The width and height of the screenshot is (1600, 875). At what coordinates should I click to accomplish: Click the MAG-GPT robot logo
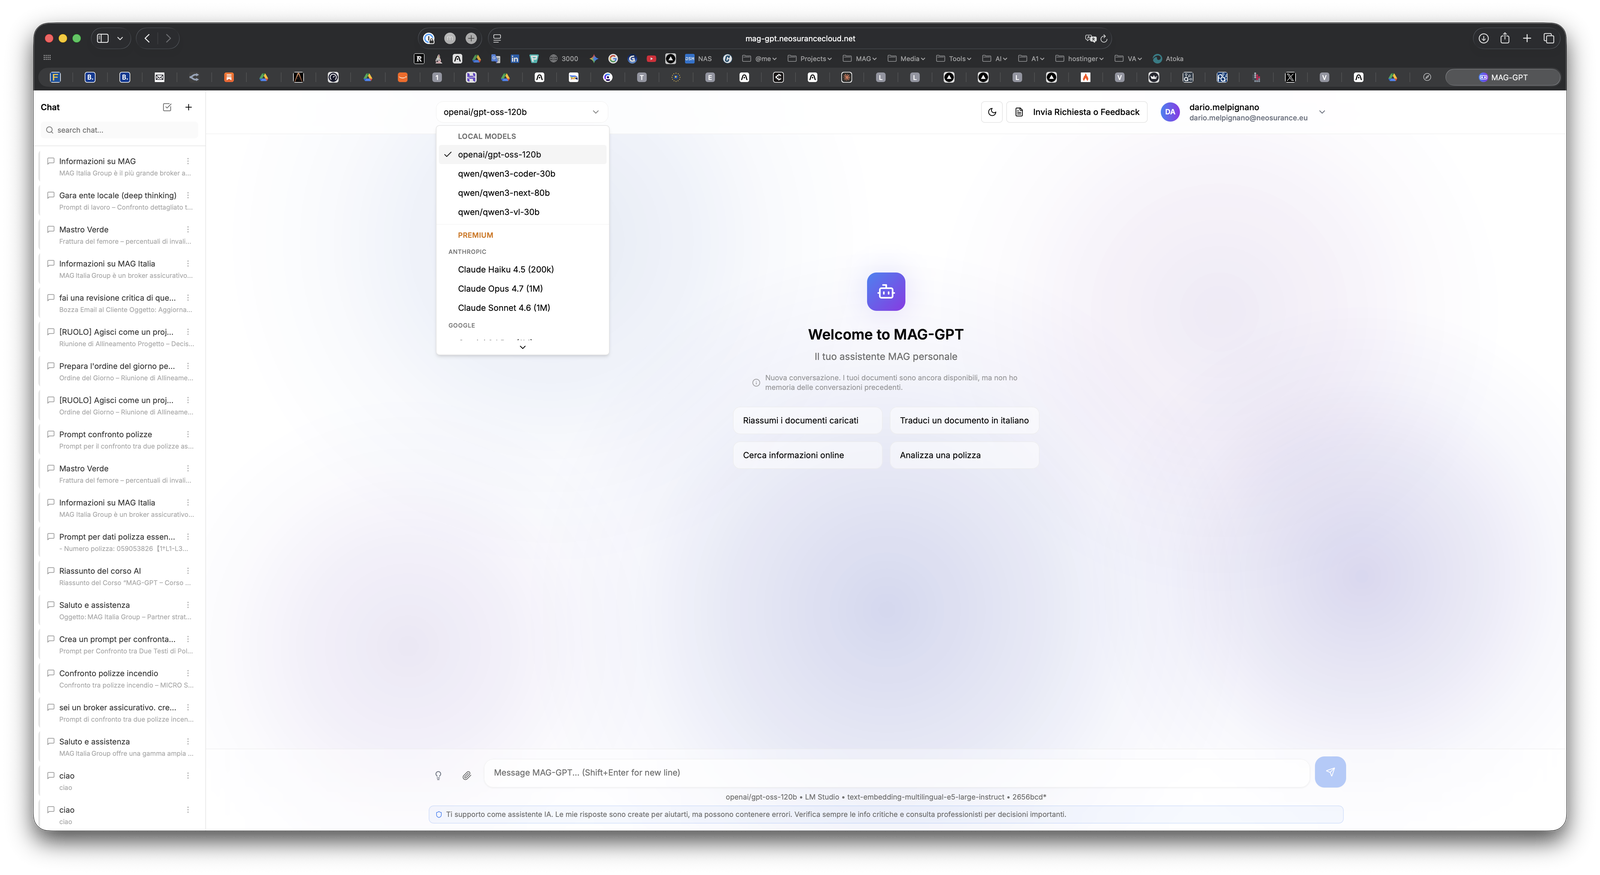click(886, 292)
